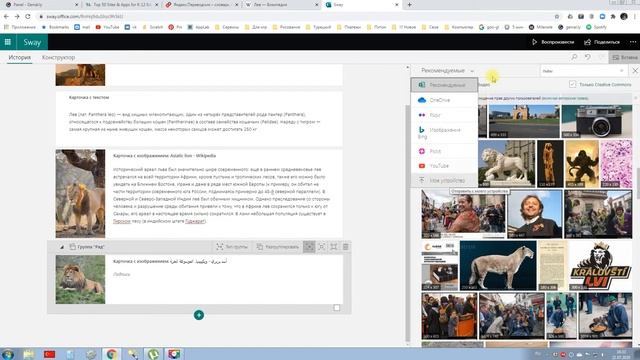Play the Sway with Воспроизвести

(x=553, y=42)
